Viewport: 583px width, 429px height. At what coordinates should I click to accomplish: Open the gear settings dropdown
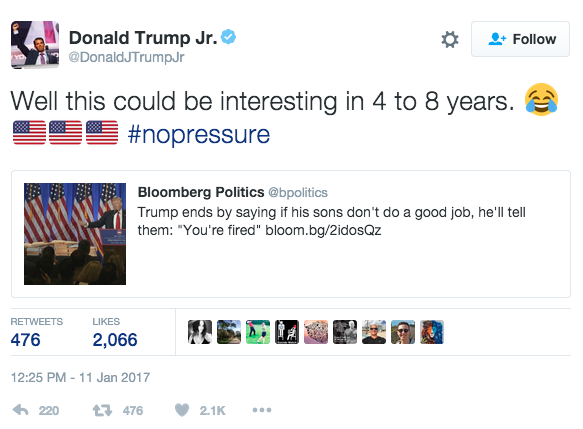[x=450, y=39]
